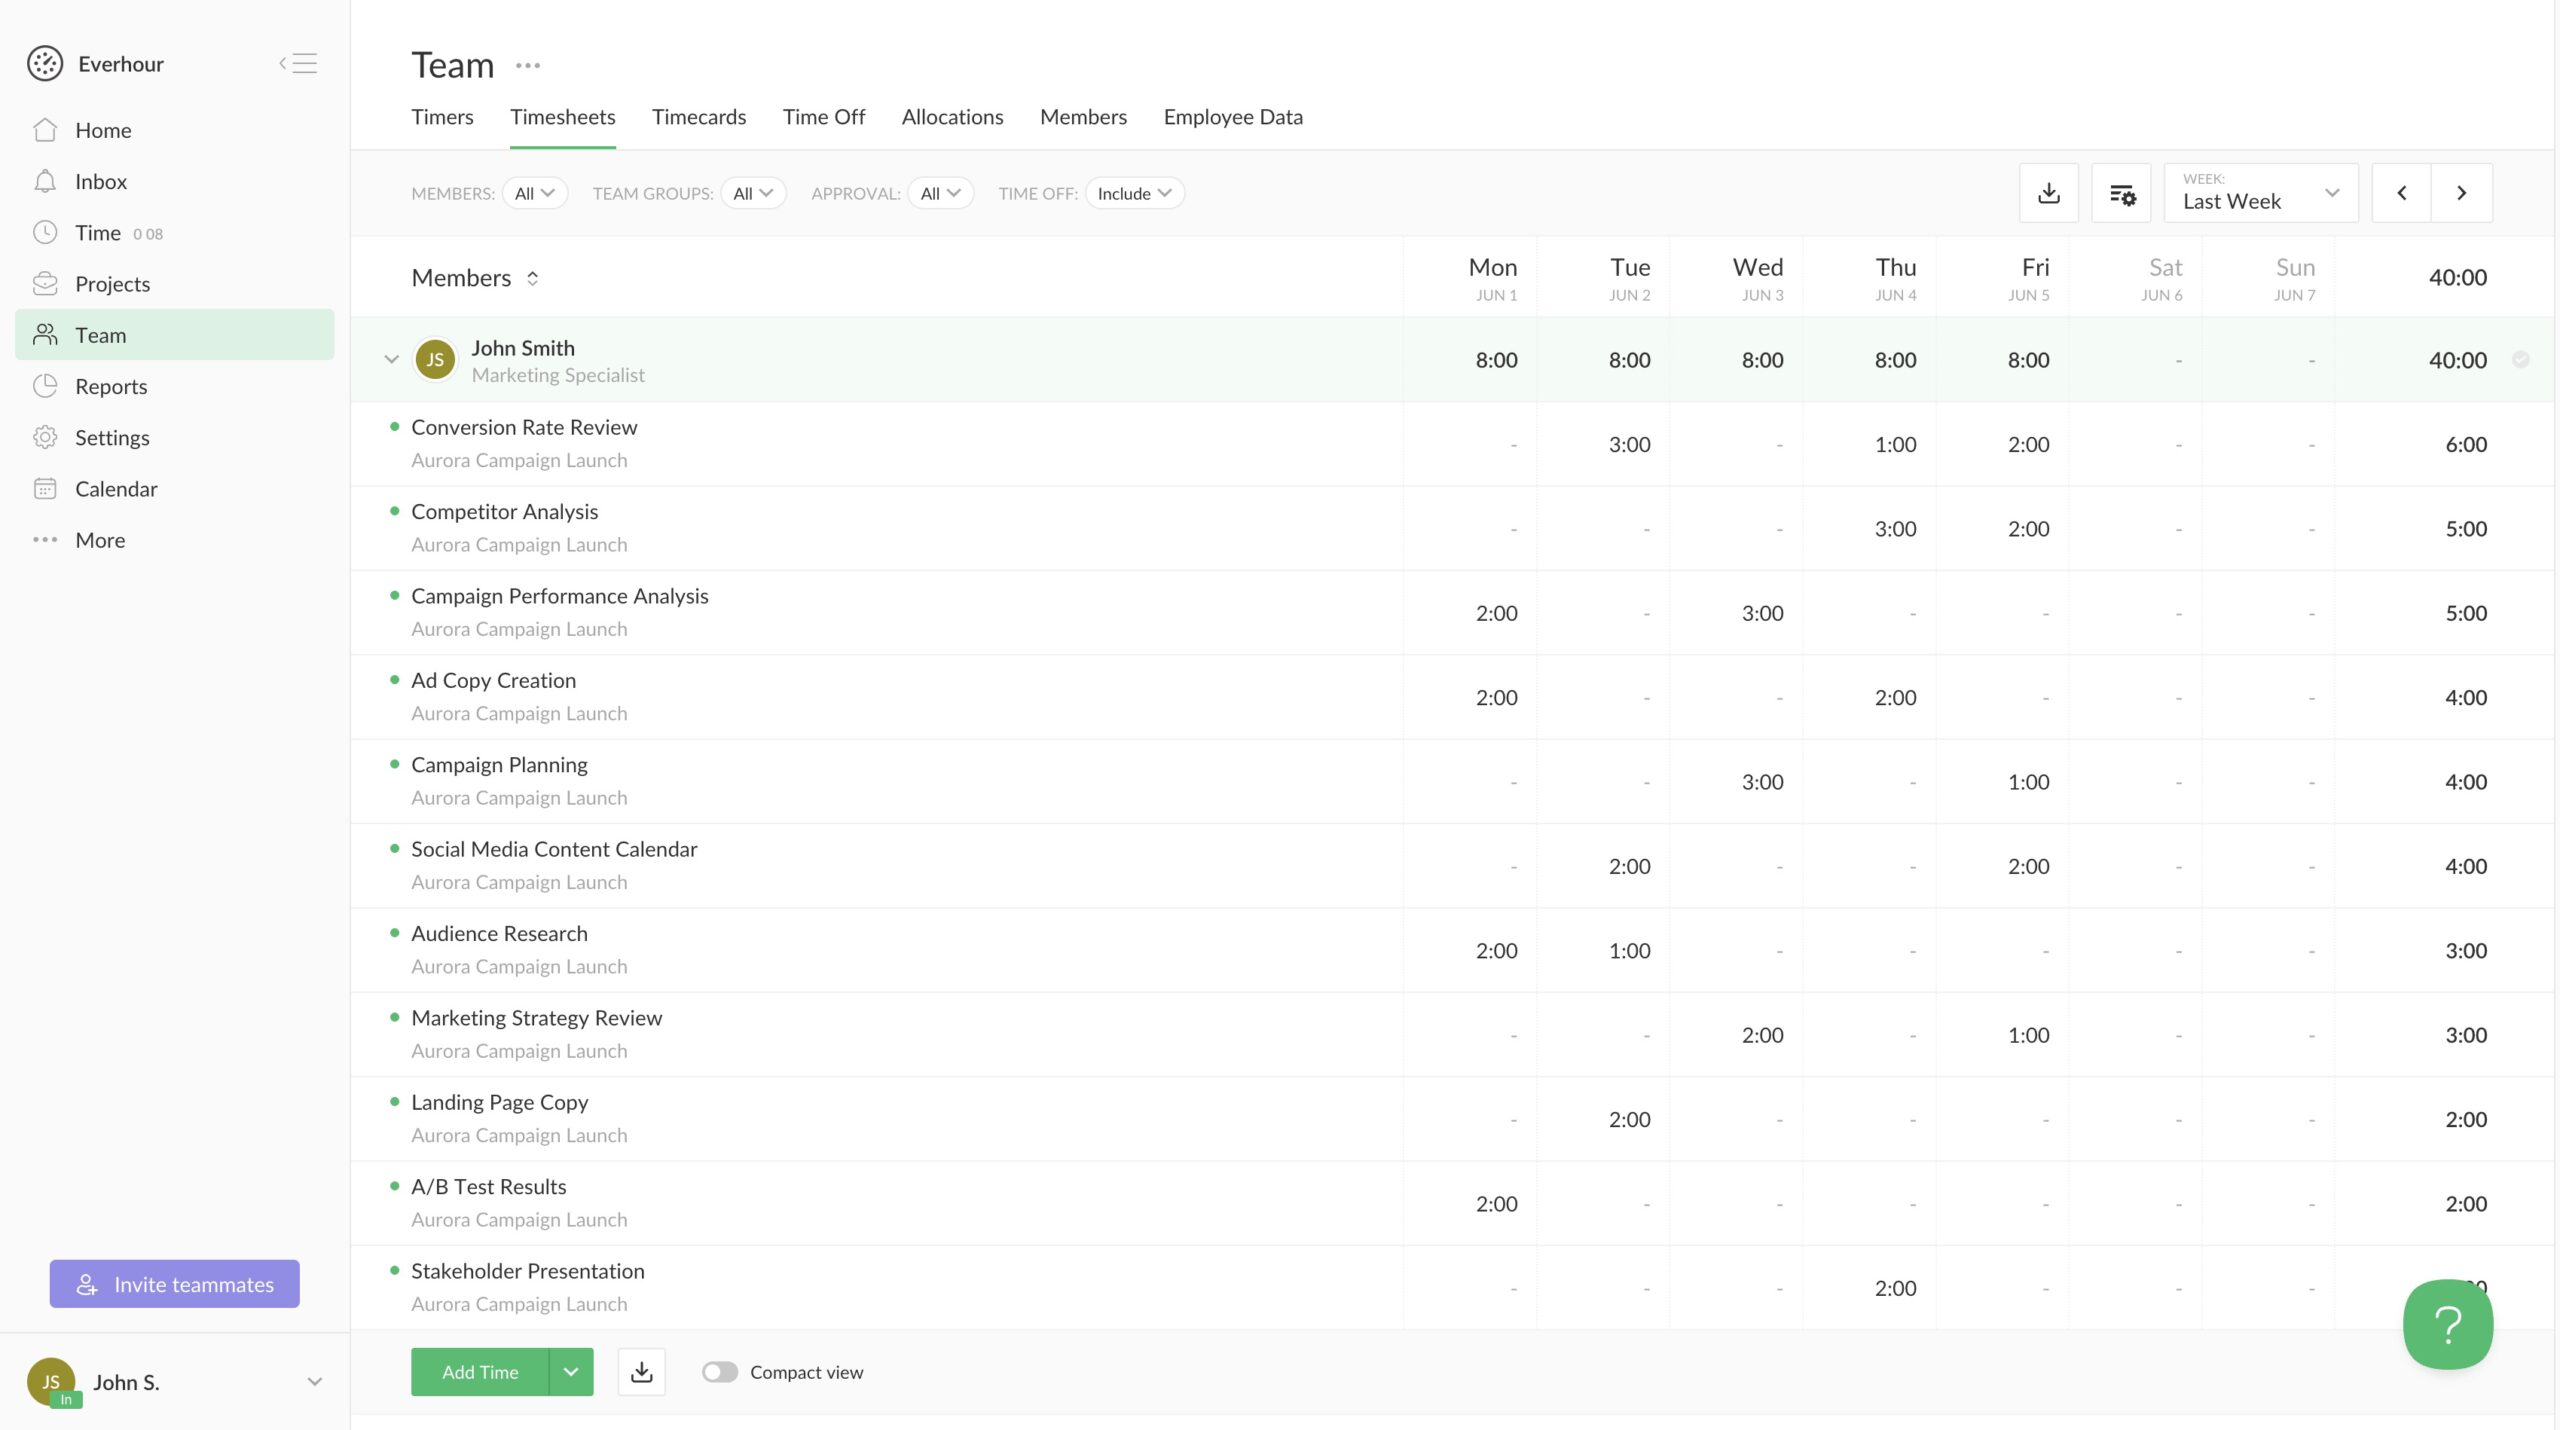Click Monday 2:00 for A/B Test Results
Image resolution: width=2560 pixels, height=1430 pixels.
pos(1496,1204)
